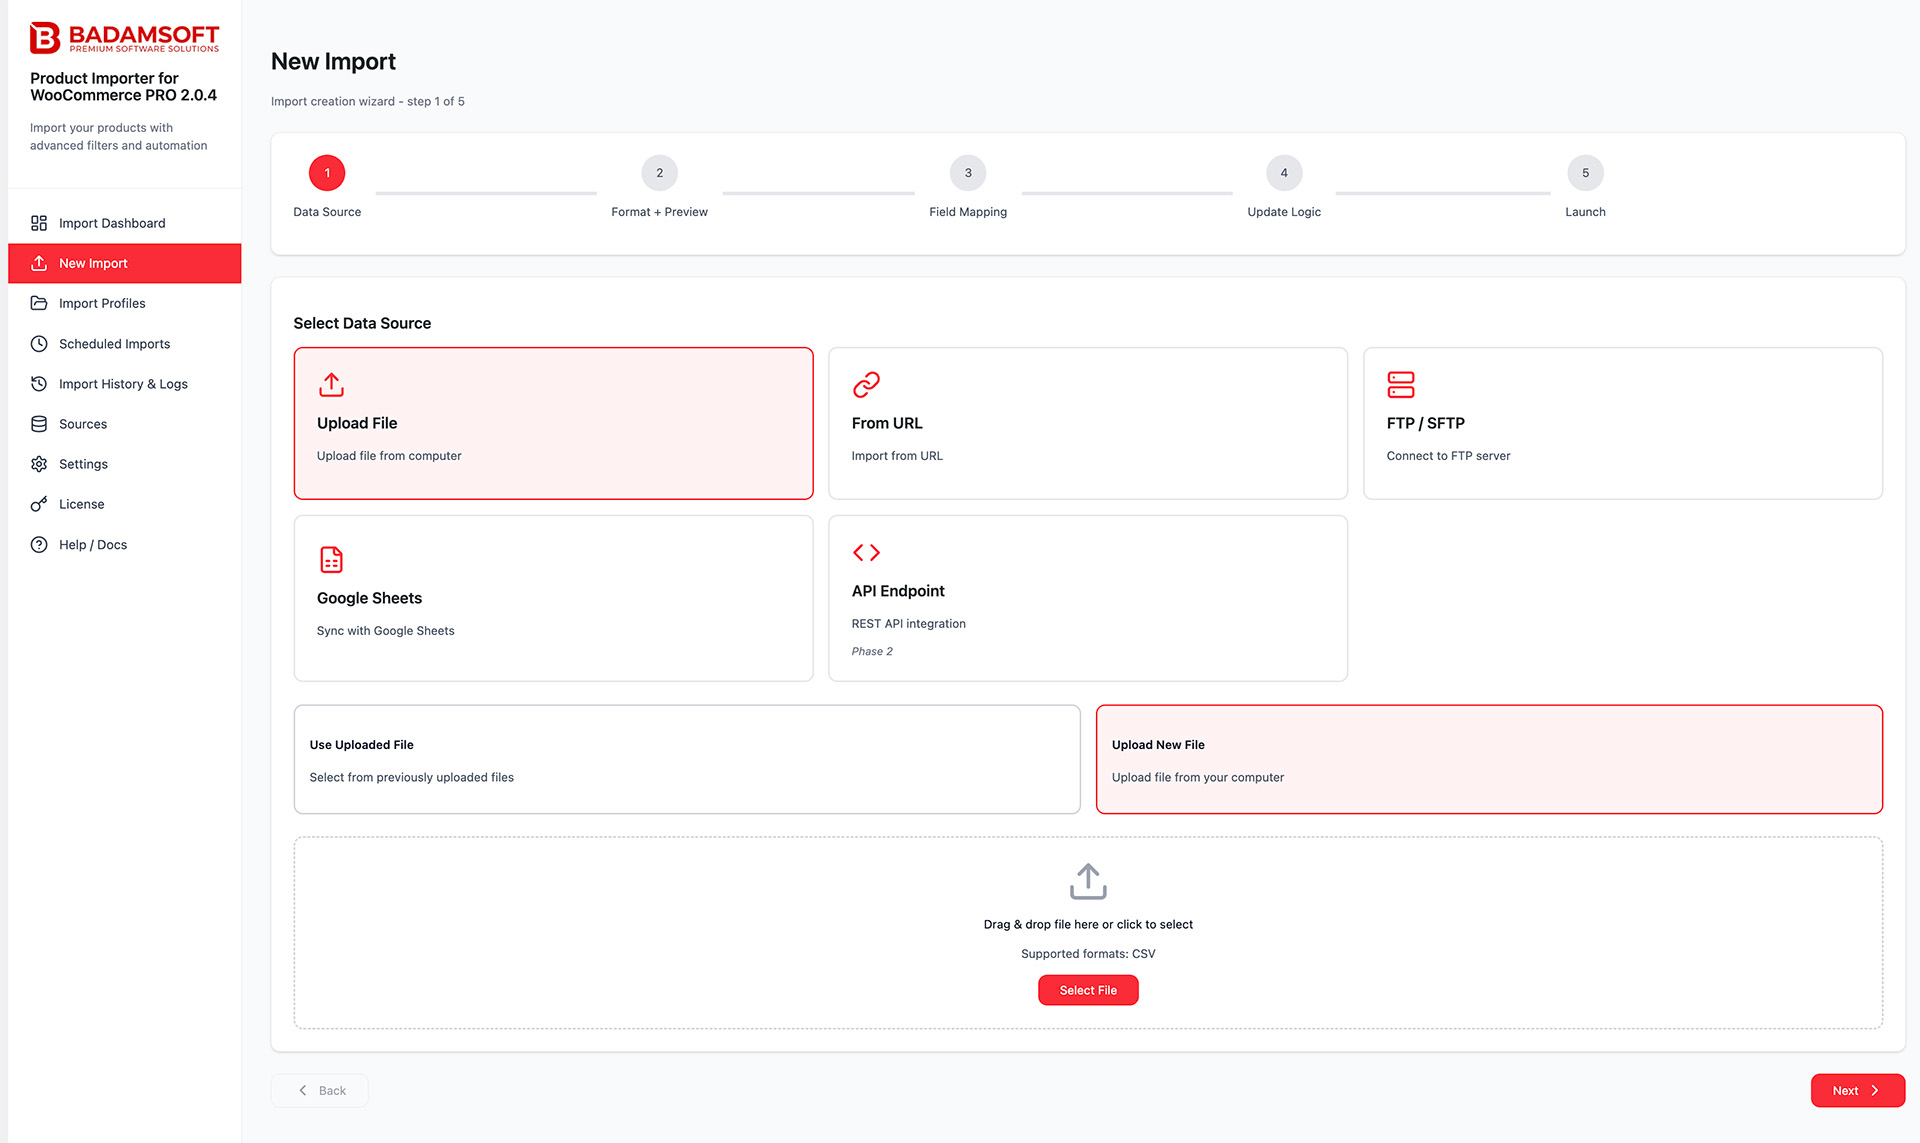The image size is (1920, 1143).
Task: Click the dropzone upload tray icon
Action: click(x=1087, y=882)
